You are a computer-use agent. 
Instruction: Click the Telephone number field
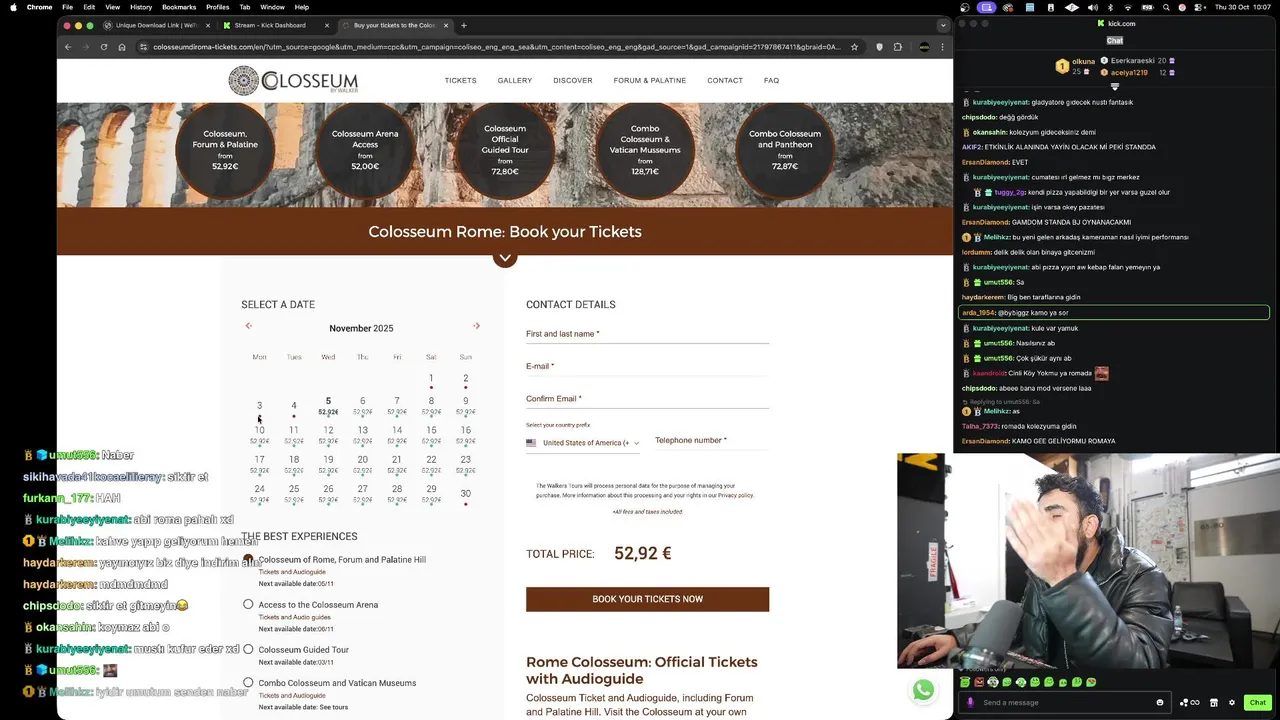click(712, 440)
